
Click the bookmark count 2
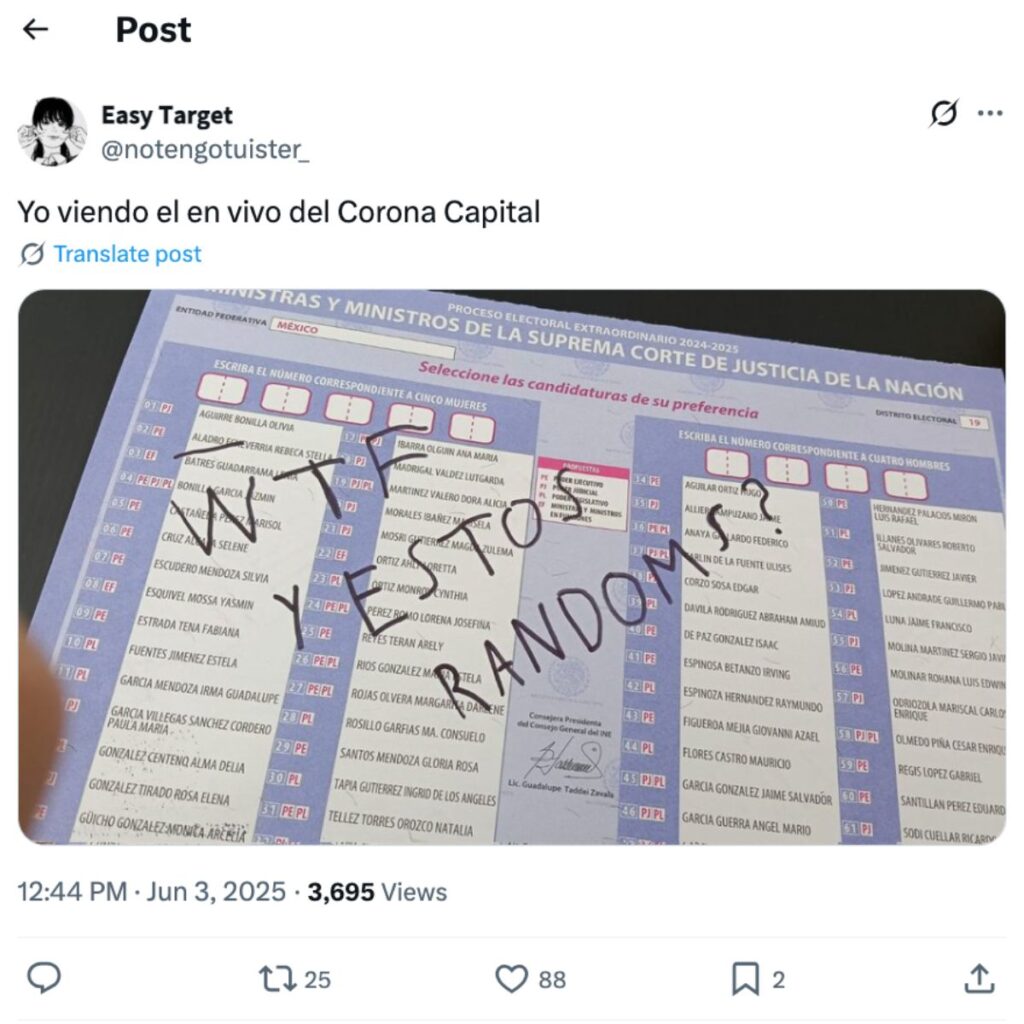tap(778, 980)
